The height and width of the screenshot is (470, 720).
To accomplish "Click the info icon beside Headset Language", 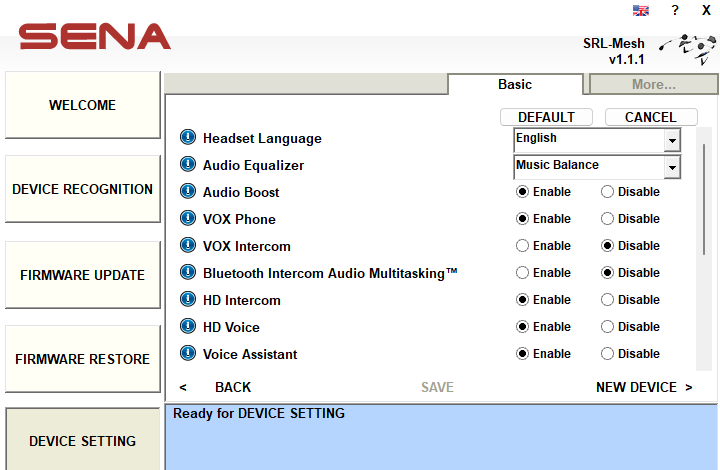I will click(187, 138).
